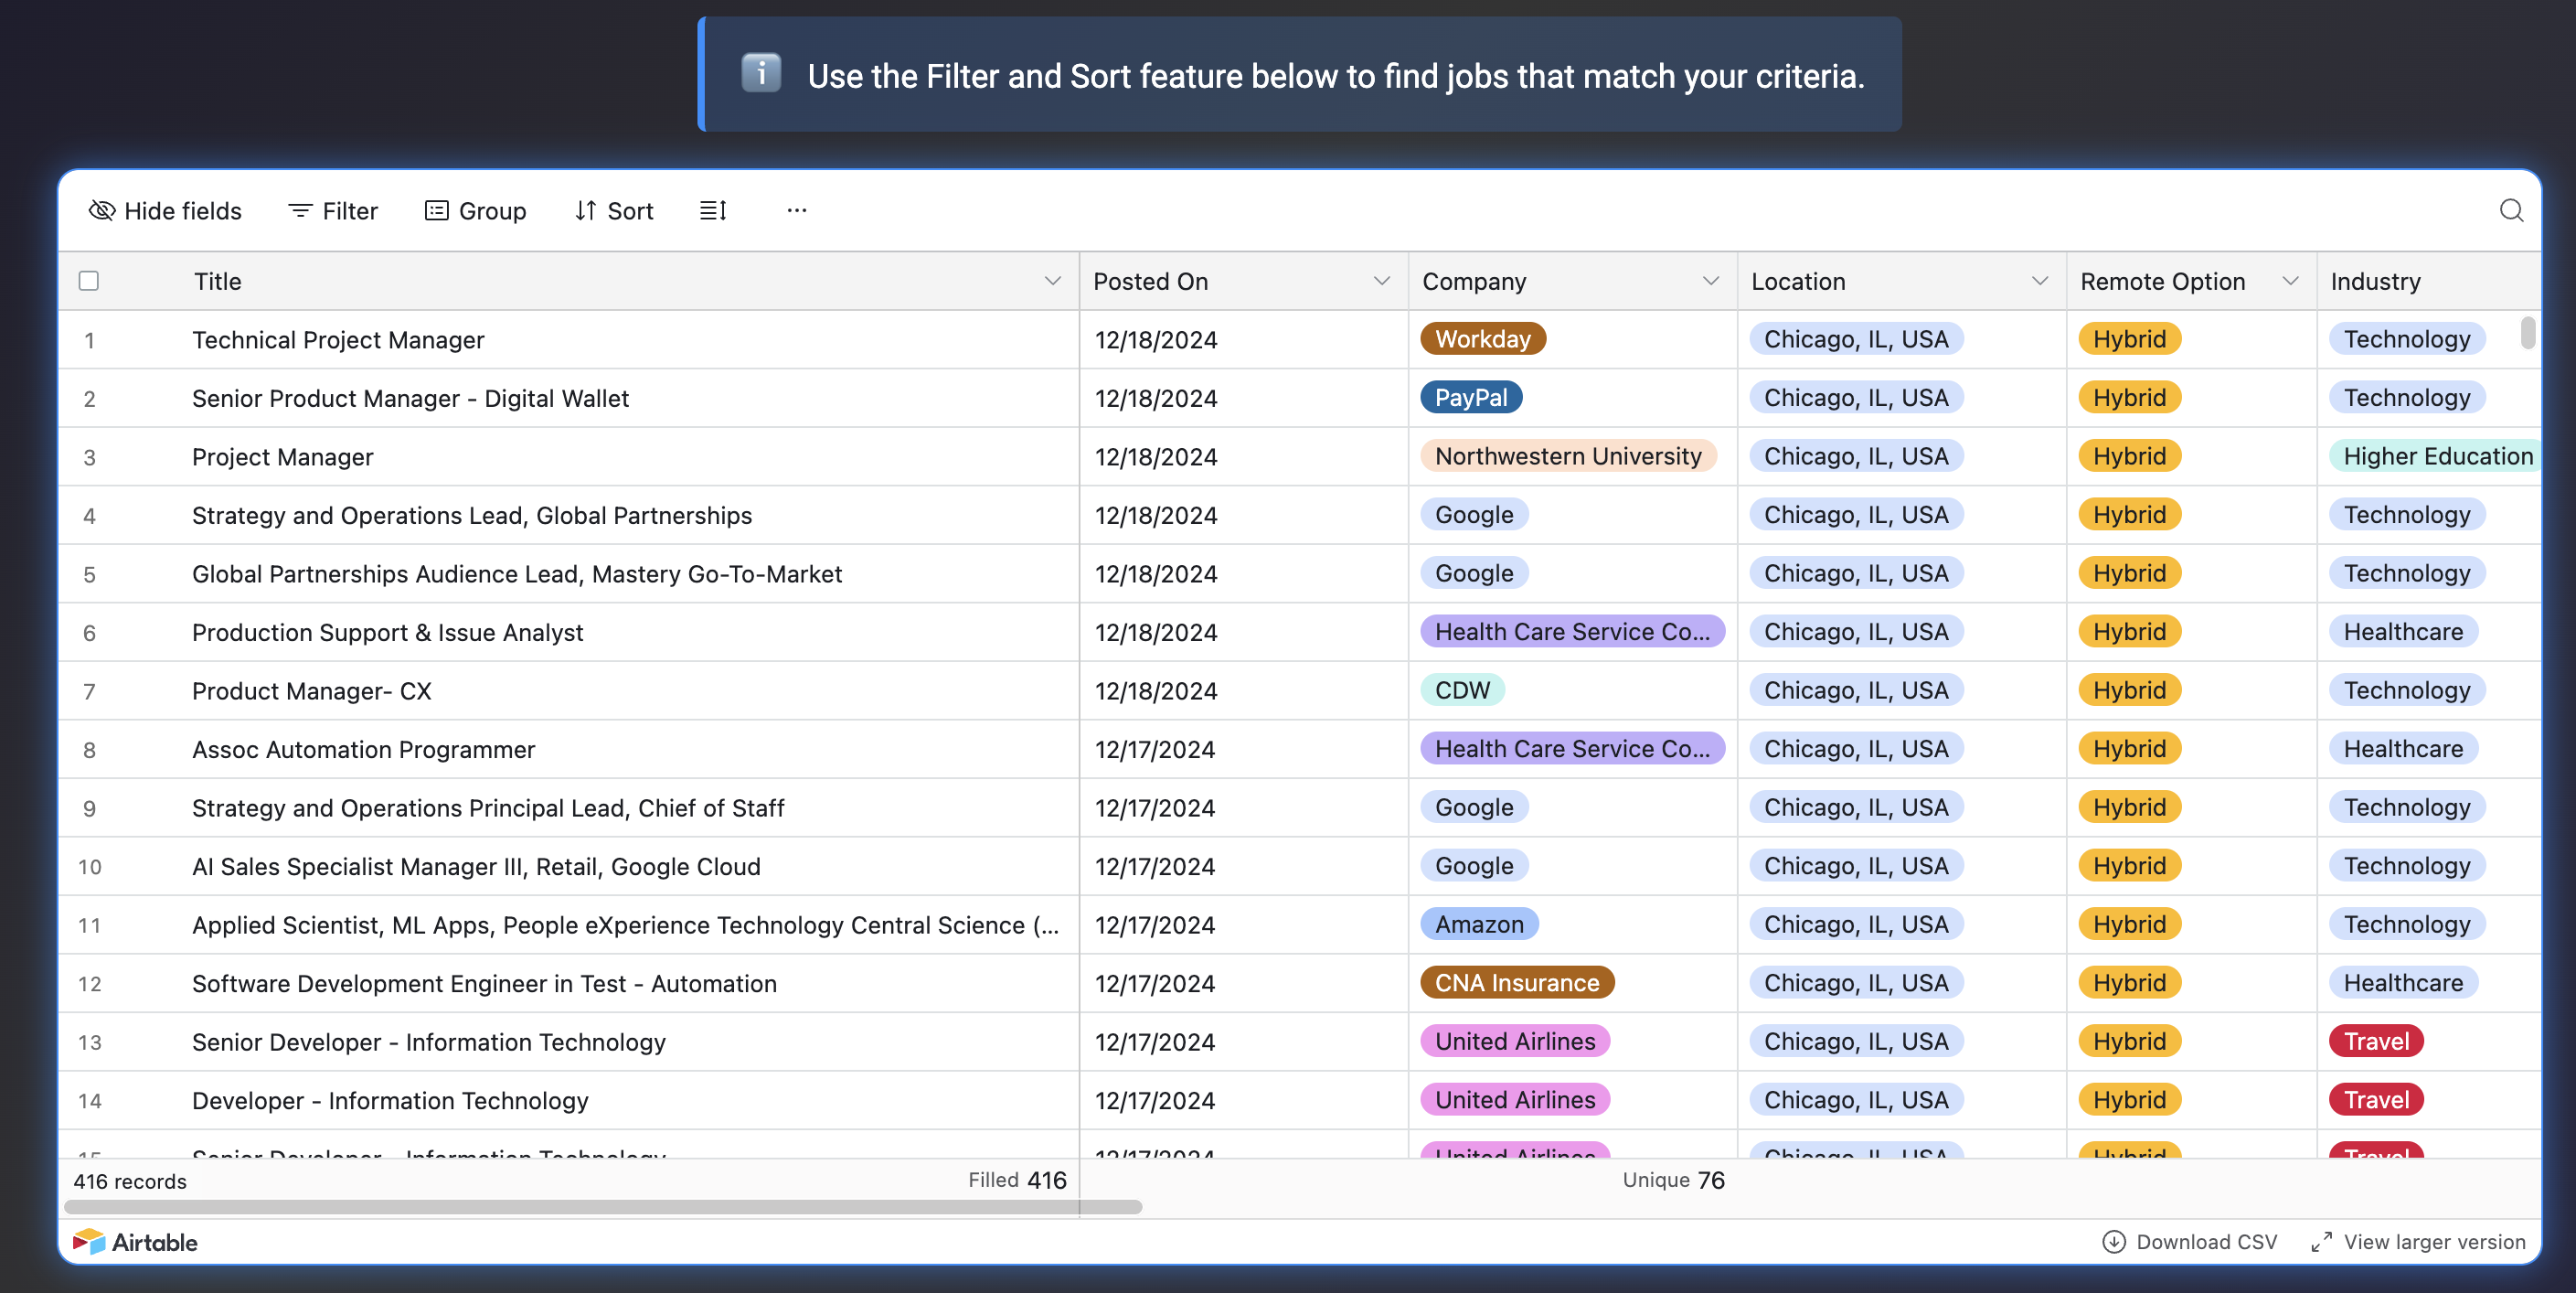This screenshot has height=1293, width=2576.
Task: Open the Company column dropdown chevron
Action: pyautogui.click(x=1710, y=281)
